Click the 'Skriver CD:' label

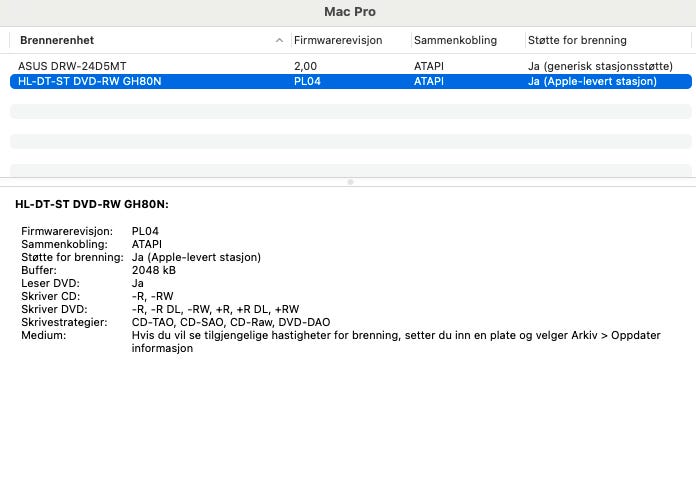point(51,296)
